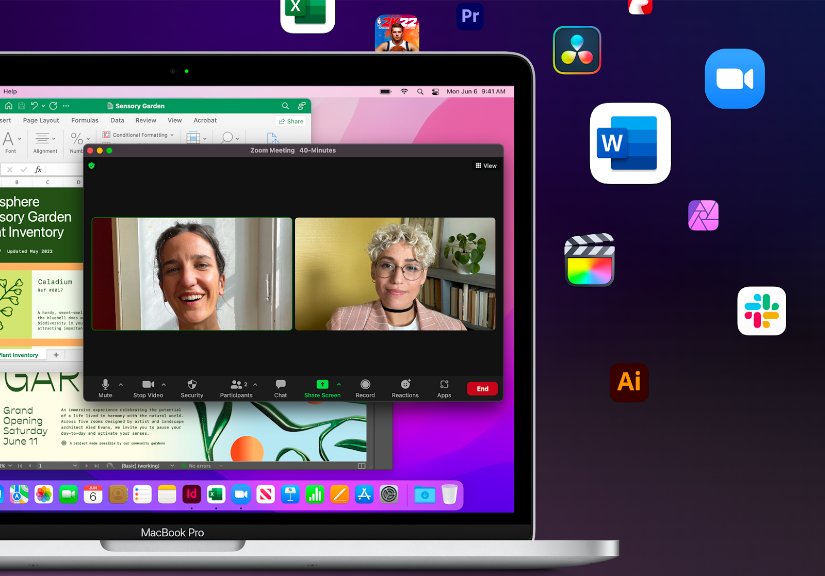The width and height of the screenshot is (825, 576).
Task: Click the Share button in Excel
Action: (x=290, y=122)
